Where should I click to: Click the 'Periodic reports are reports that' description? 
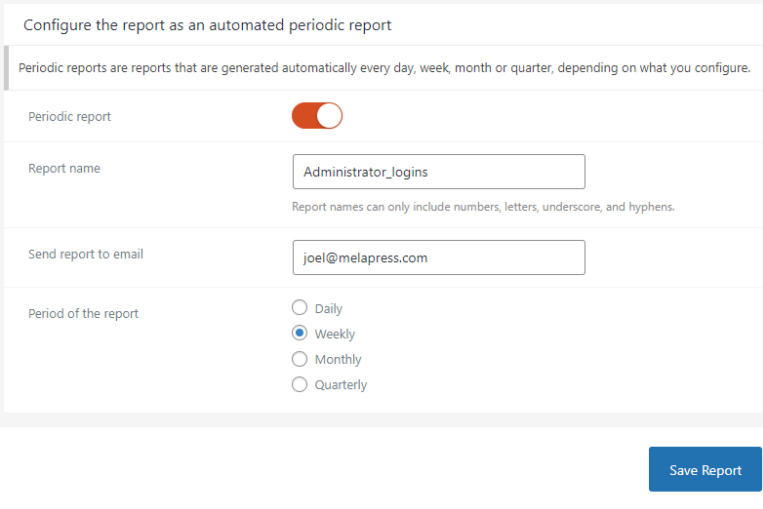[x=384, y=68]
